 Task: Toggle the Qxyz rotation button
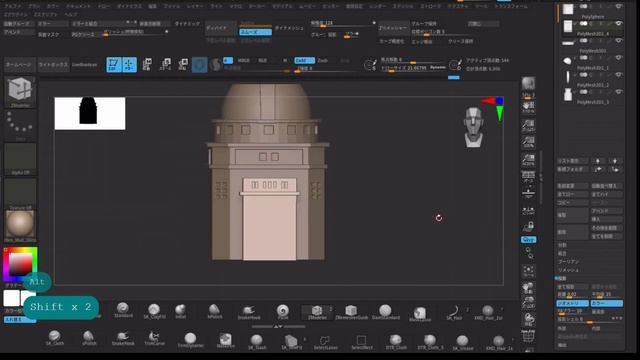click(529, 240)
